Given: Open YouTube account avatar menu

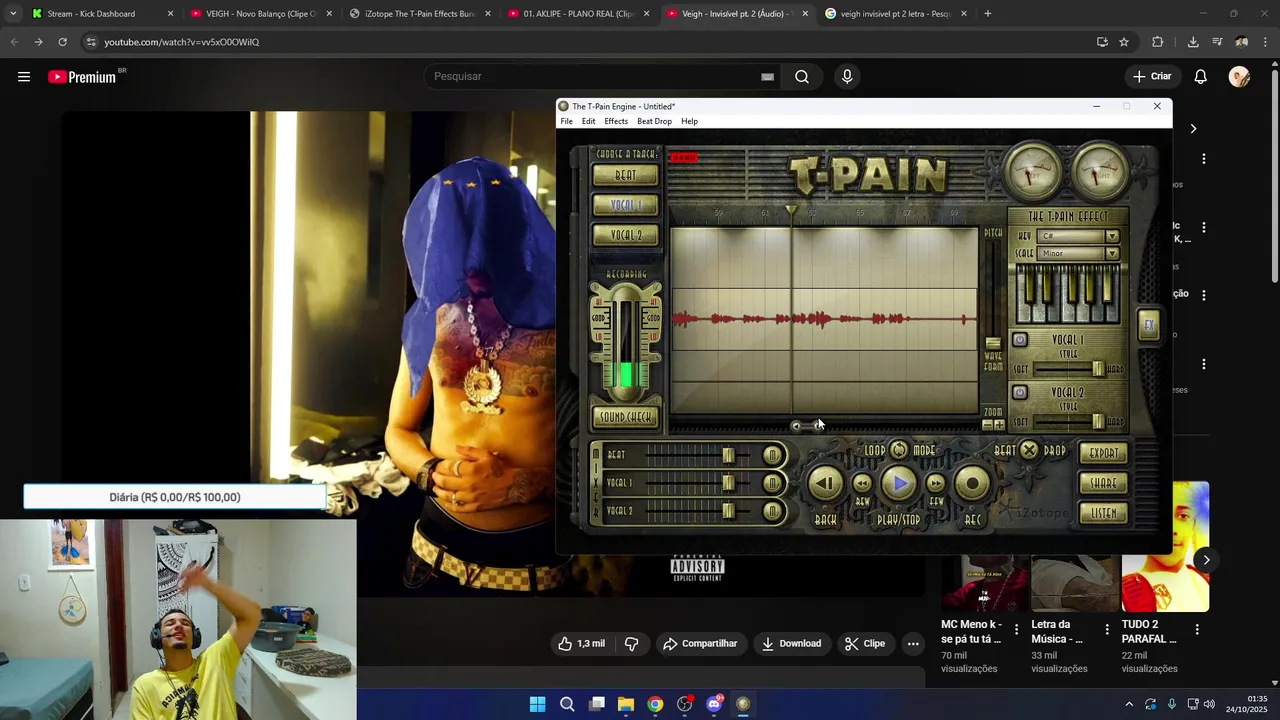Looking at the screenshot, I should coord(1240,77).
